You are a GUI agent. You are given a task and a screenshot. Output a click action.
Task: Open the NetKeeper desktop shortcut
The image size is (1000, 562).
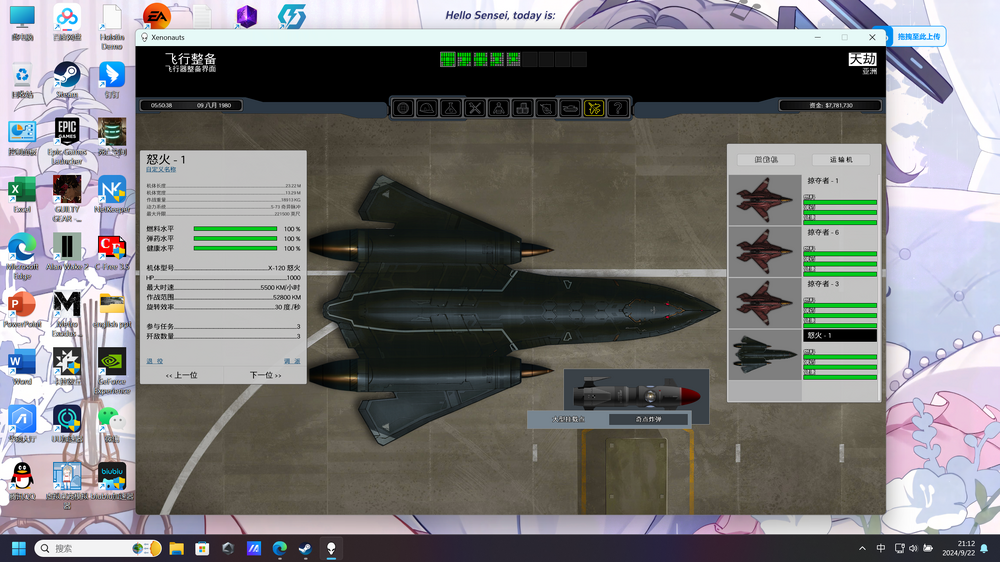pyautogui.click(x=112, y=194)
